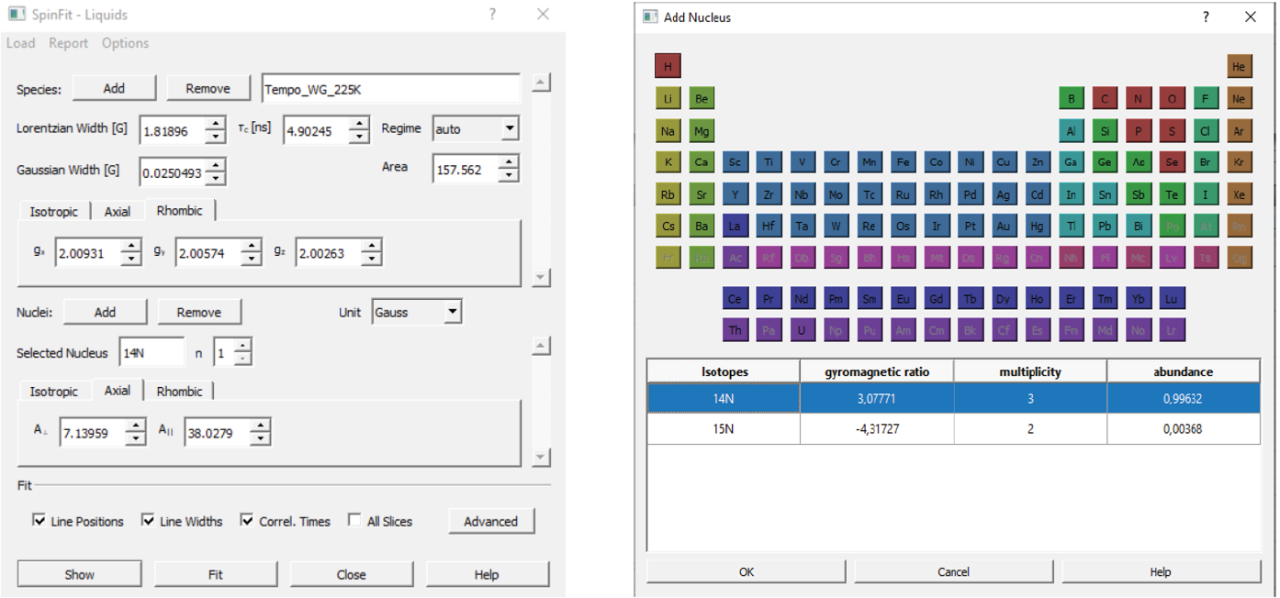Click the Fit button
1280x598 pixels.
click(x=215, y=575)
